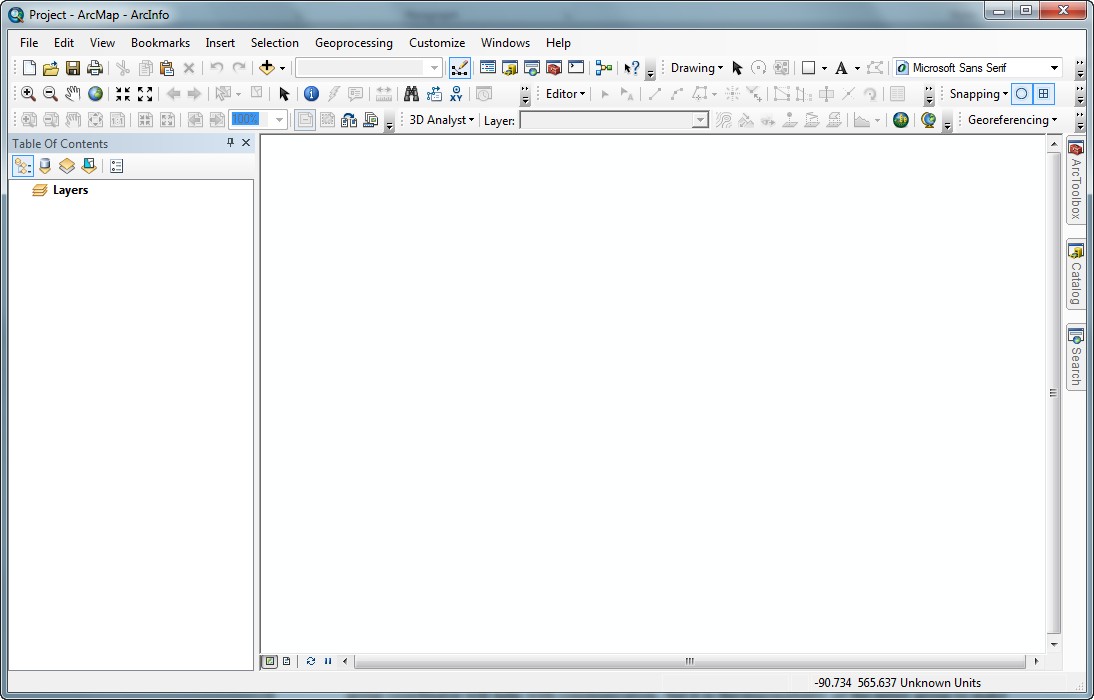Open the Geoprocessing menu
This screenshot has height=700, width=1094.
(x=353, y=43)
